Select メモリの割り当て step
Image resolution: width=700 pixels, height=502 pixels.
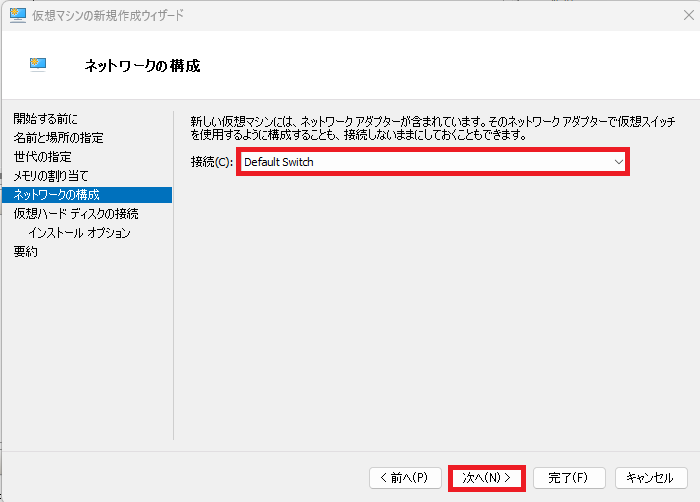pos(51,176)
